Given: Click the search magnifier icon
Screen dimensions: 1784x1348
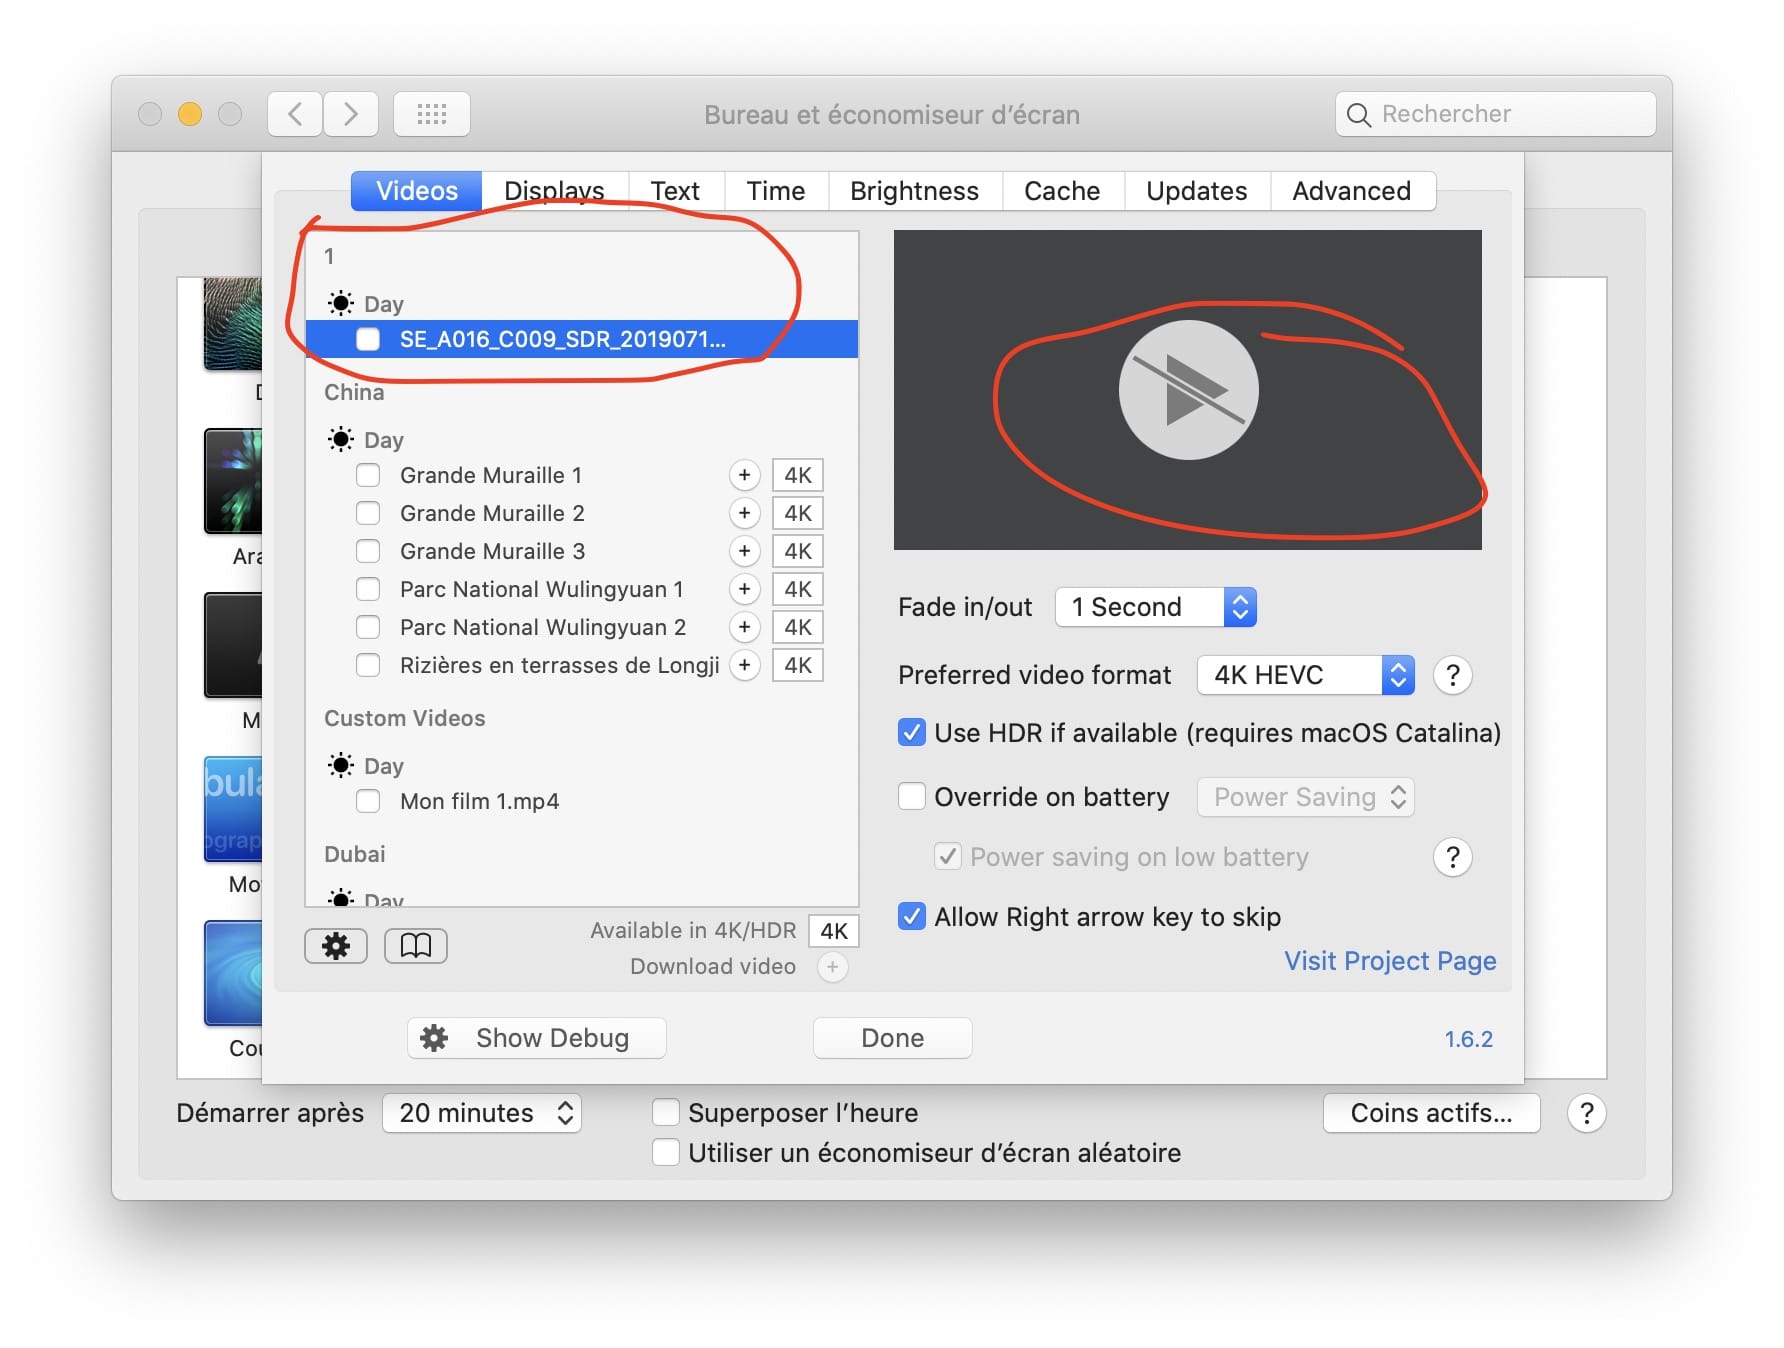Looking at the screenshot, I should pyautogui.click(x=1358, y=115).
